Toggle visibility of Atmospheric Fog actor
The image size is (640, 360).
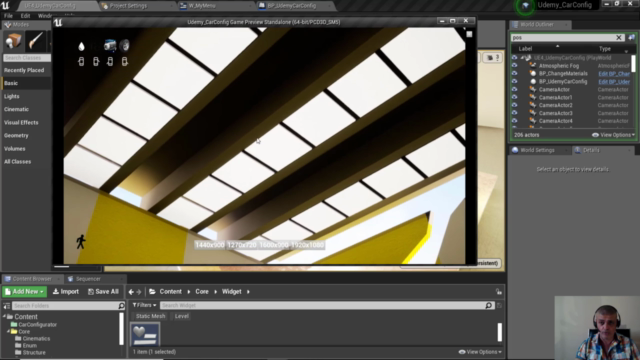[x=514, y=66]
